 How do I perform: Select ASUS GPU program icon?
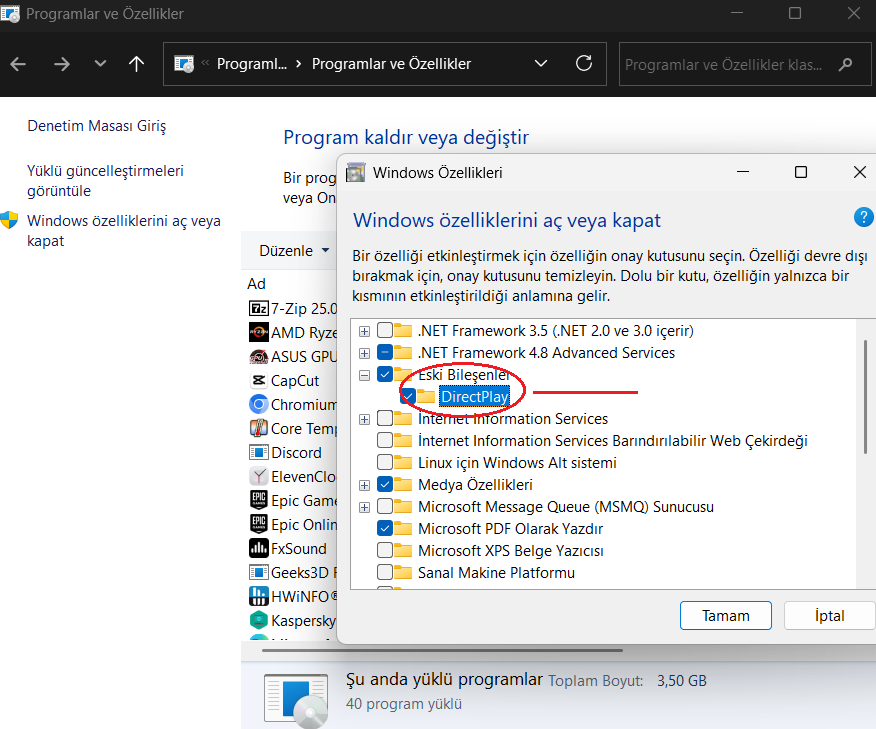[258, 356]
